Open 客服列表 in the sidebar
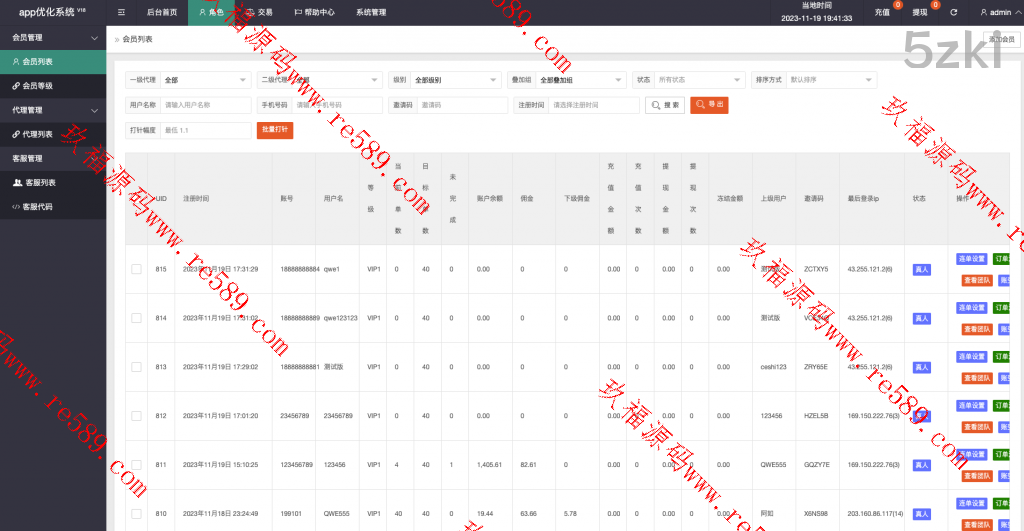 click(x=38, y=182)
